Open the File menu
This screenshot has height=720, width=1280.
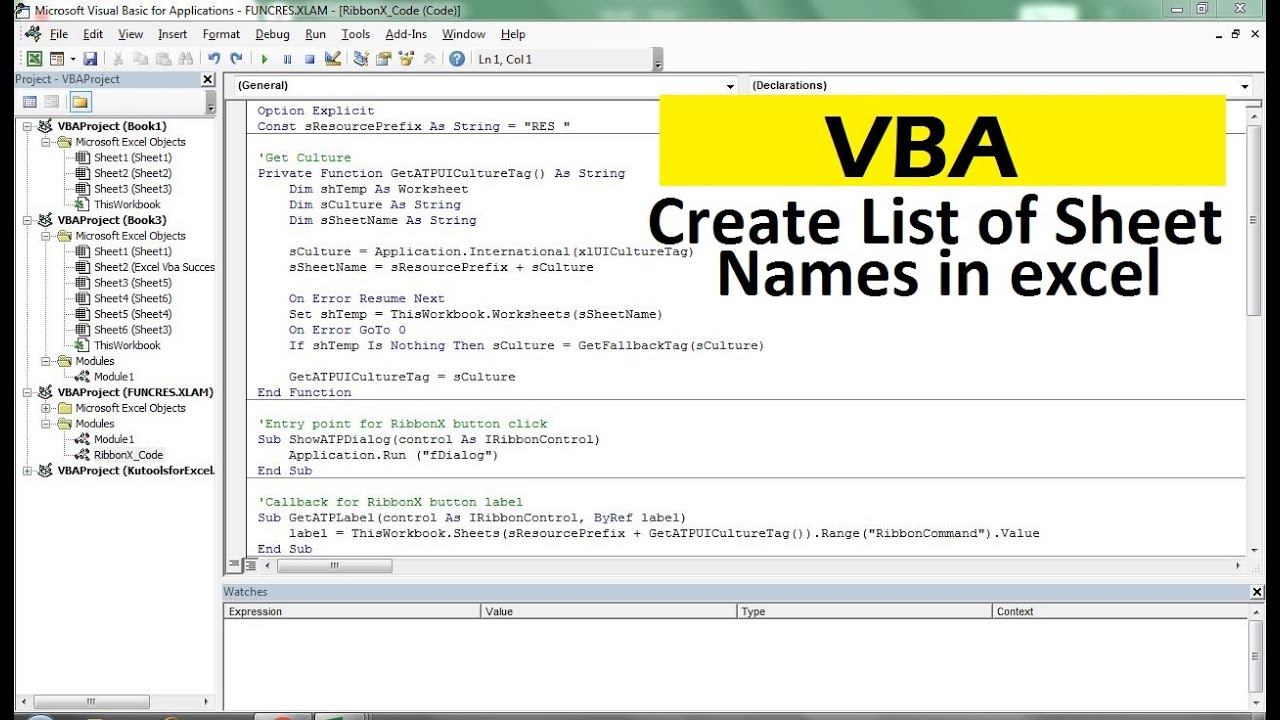[x=58, y=34]
